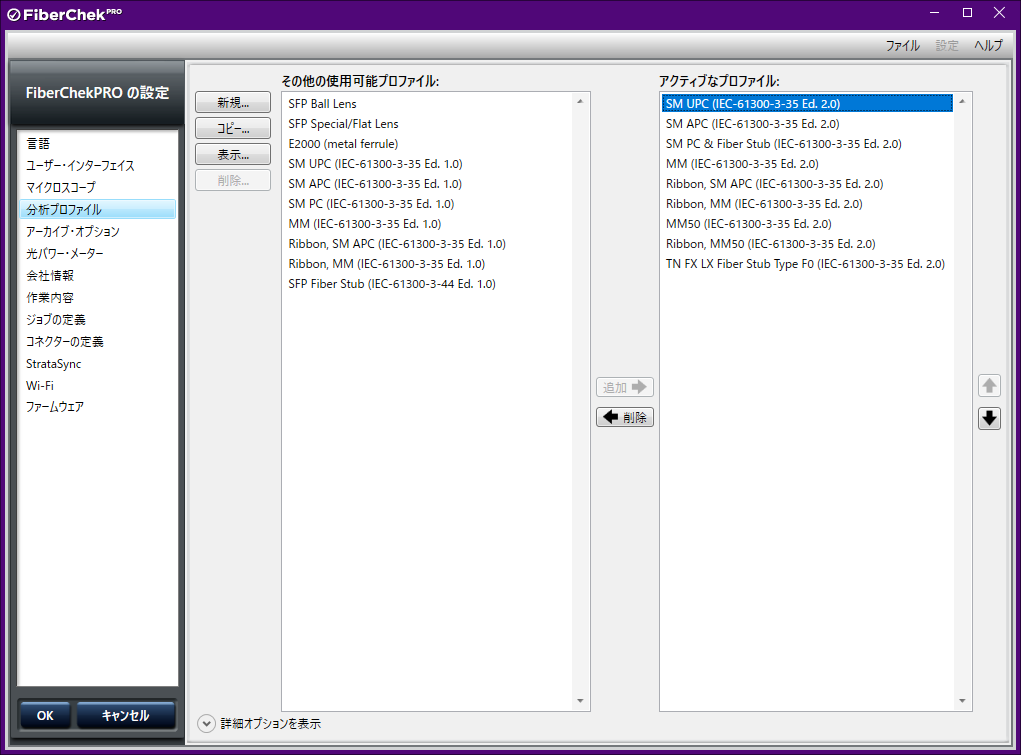Select Ribbon, SM APC Ed. 1.0 profile
This screenshot has width=1021, height=755.
pyautogui.click(x=428, y=244)
